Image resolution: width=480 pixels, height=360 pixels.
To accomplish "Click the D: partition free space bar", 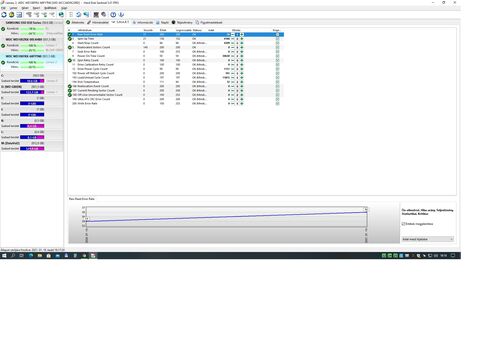I will [x=32, y=92].
